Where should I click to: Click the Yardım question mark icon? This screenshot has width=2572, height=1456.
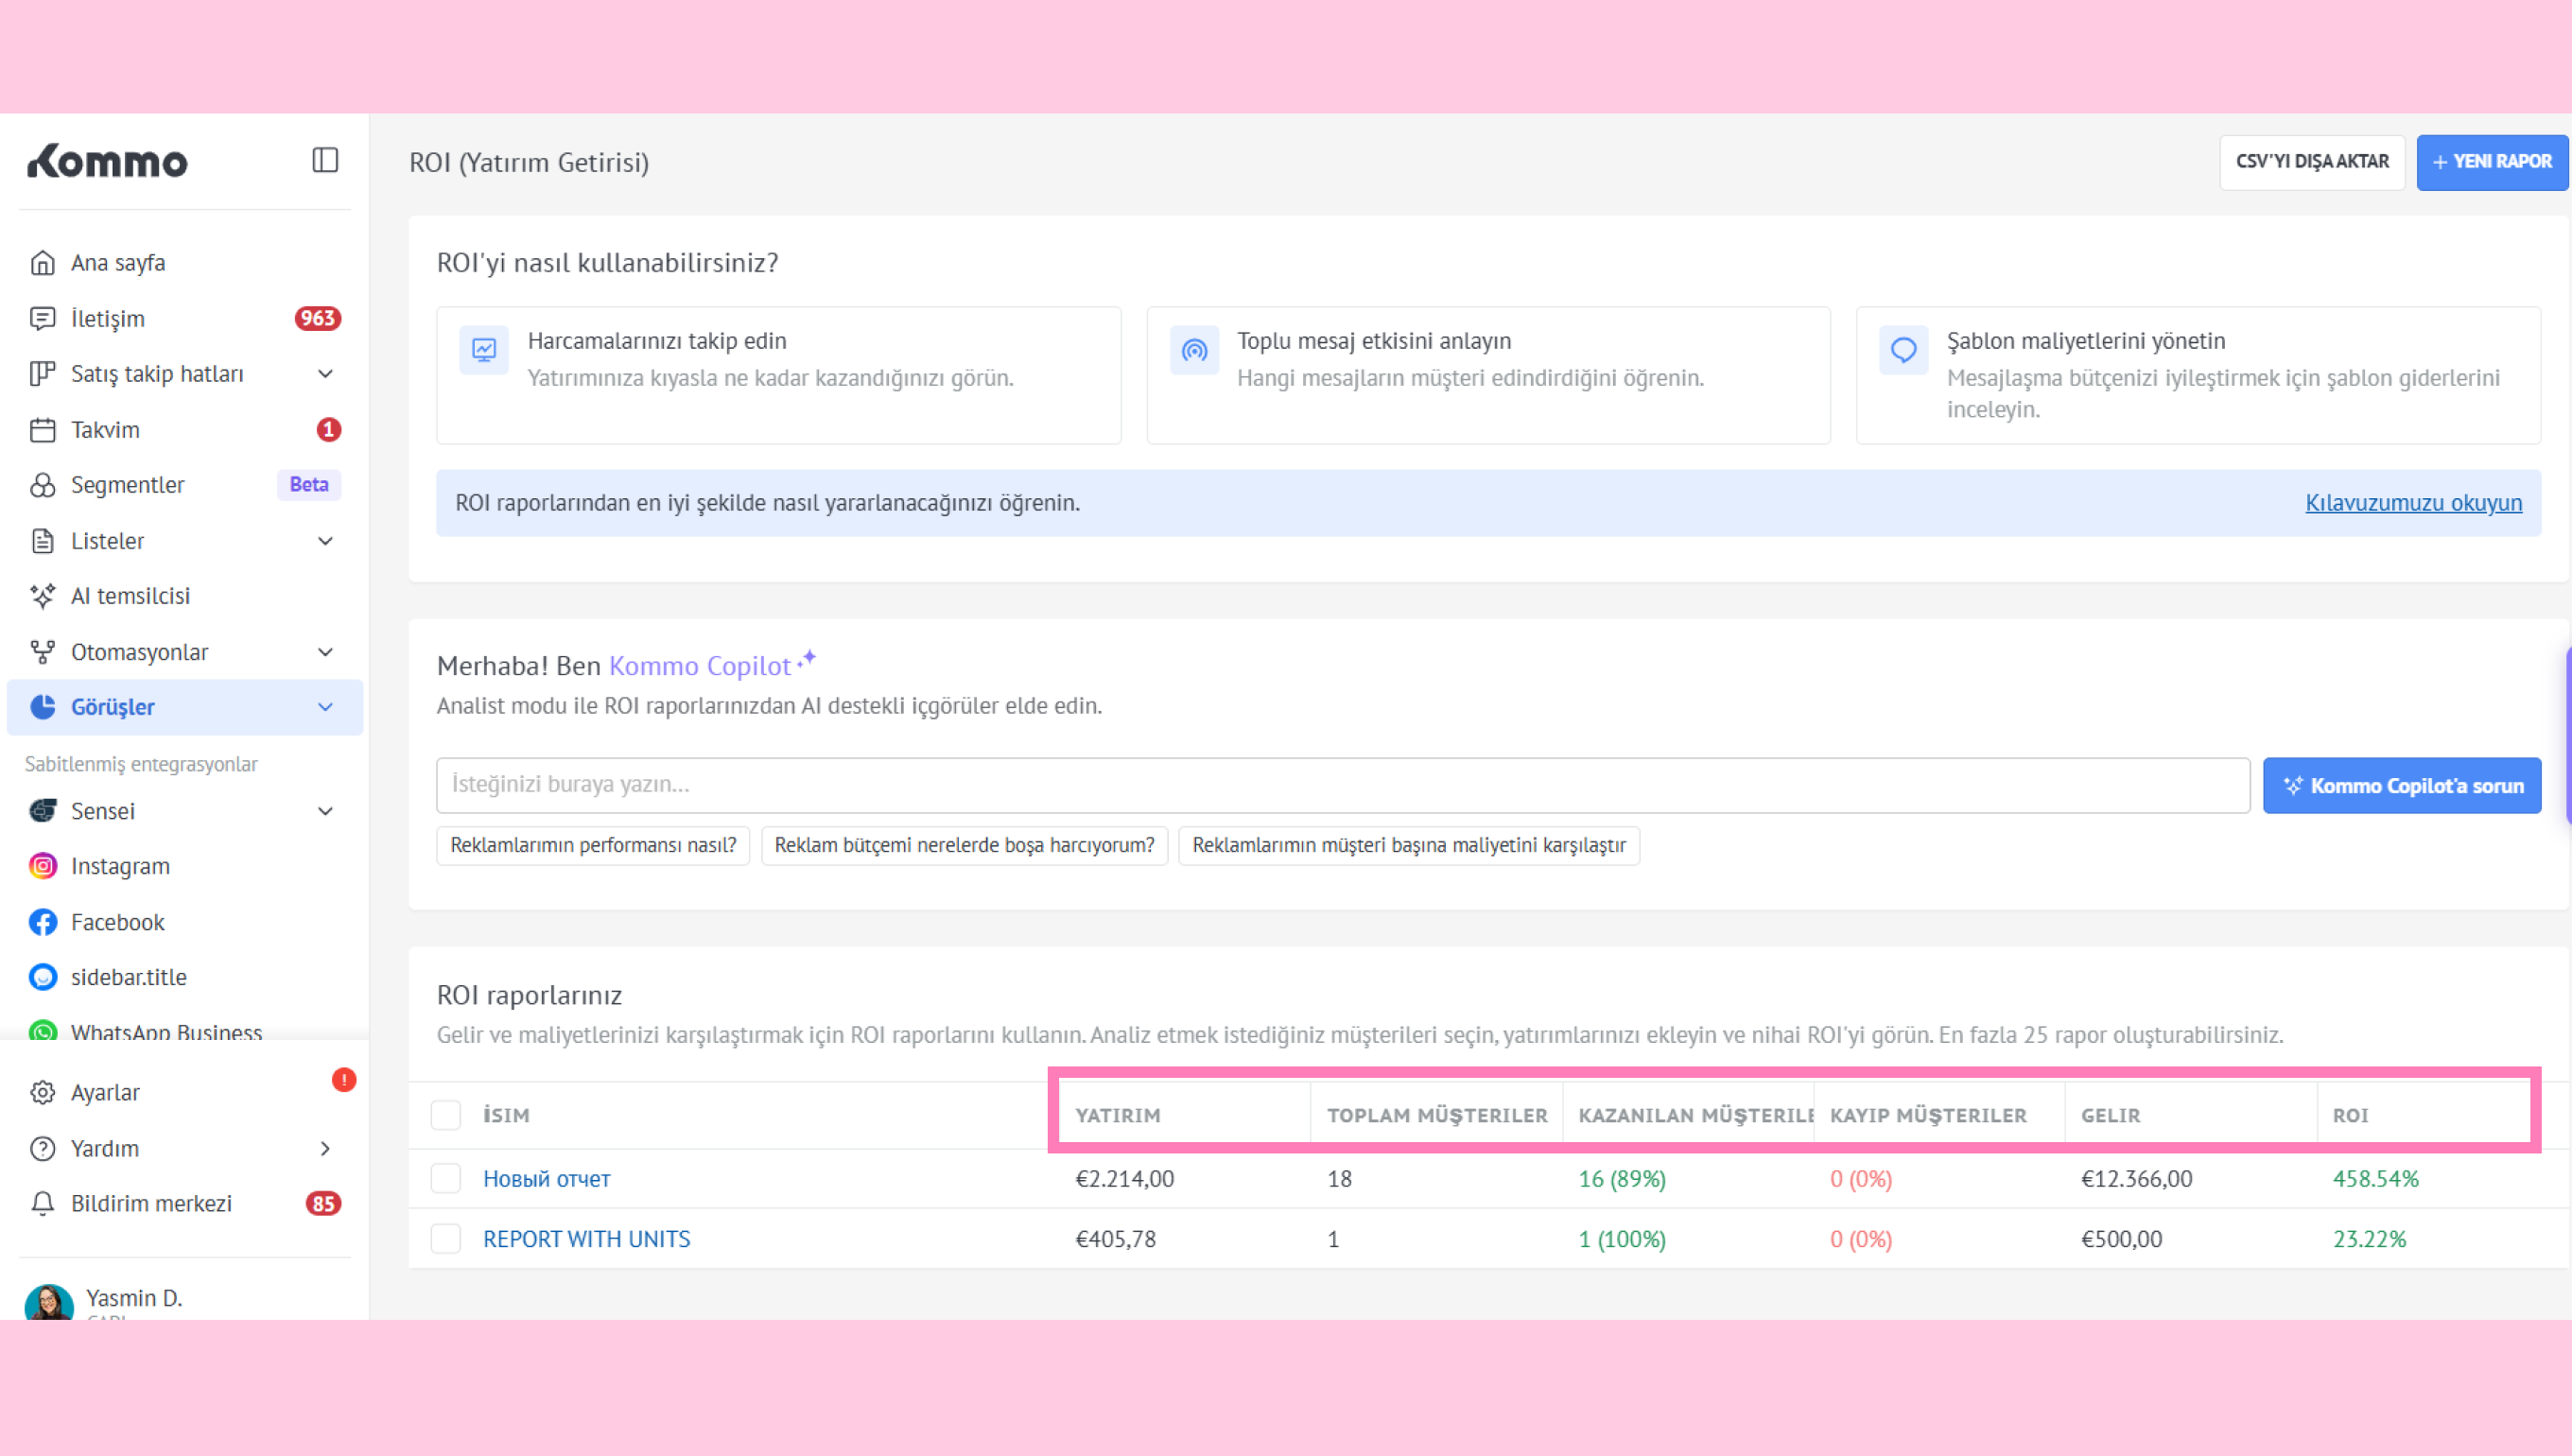(x=42, y=1149)
